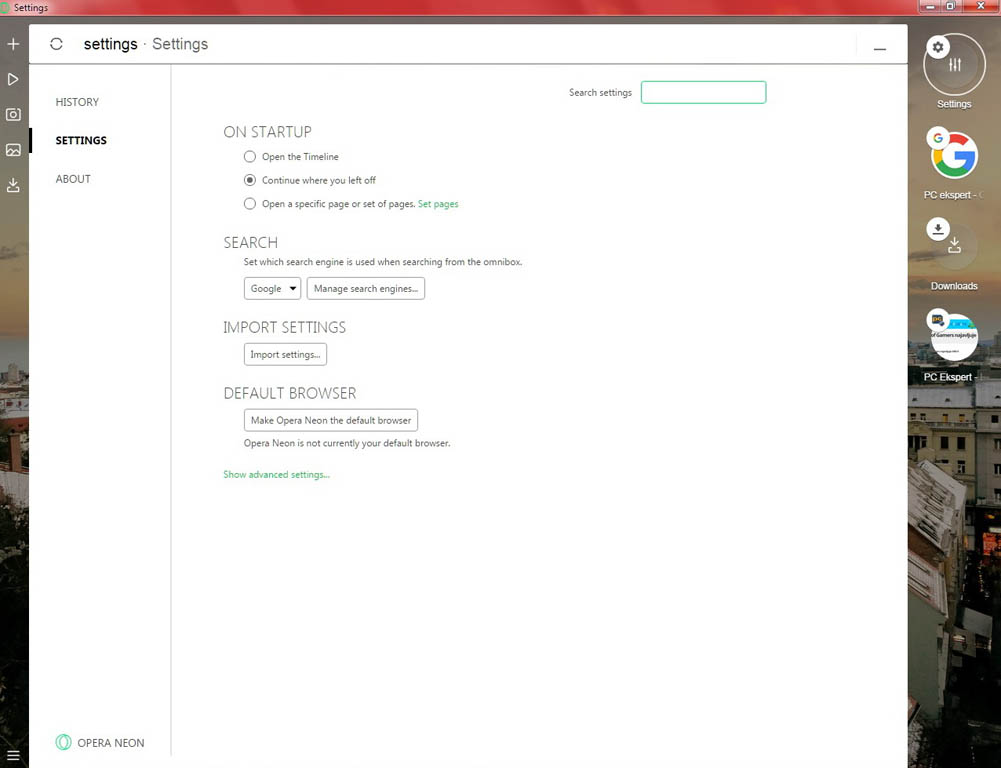Click the DEFAULT BROWSER heading
The width and height of the screenshot is (1001, 768).
(290, 393)
